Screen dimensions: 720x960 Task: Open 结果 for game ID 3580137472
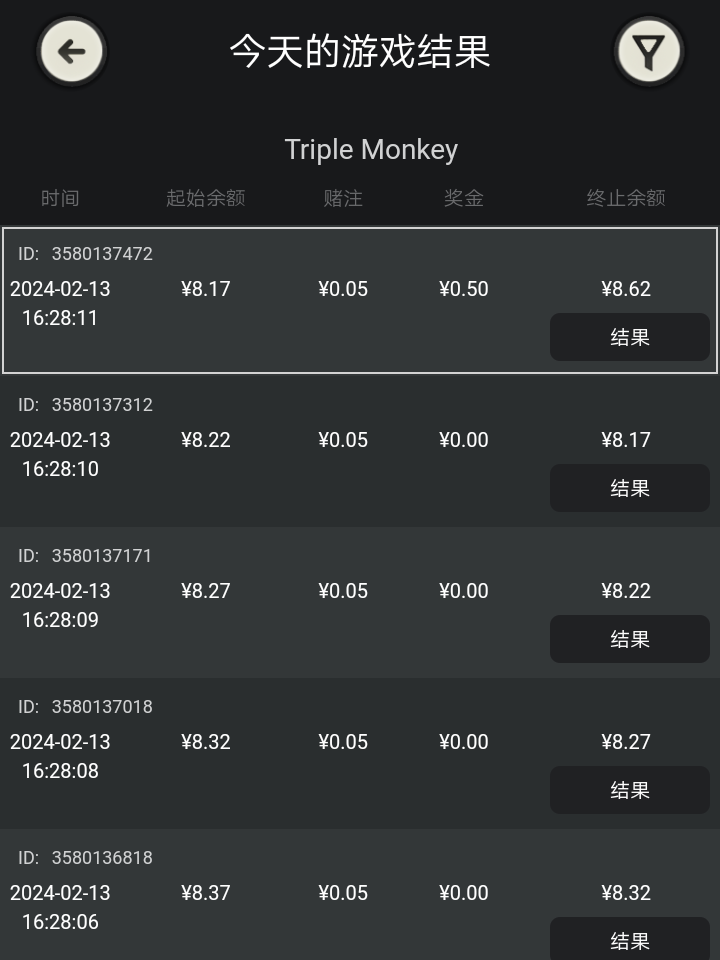629,337
